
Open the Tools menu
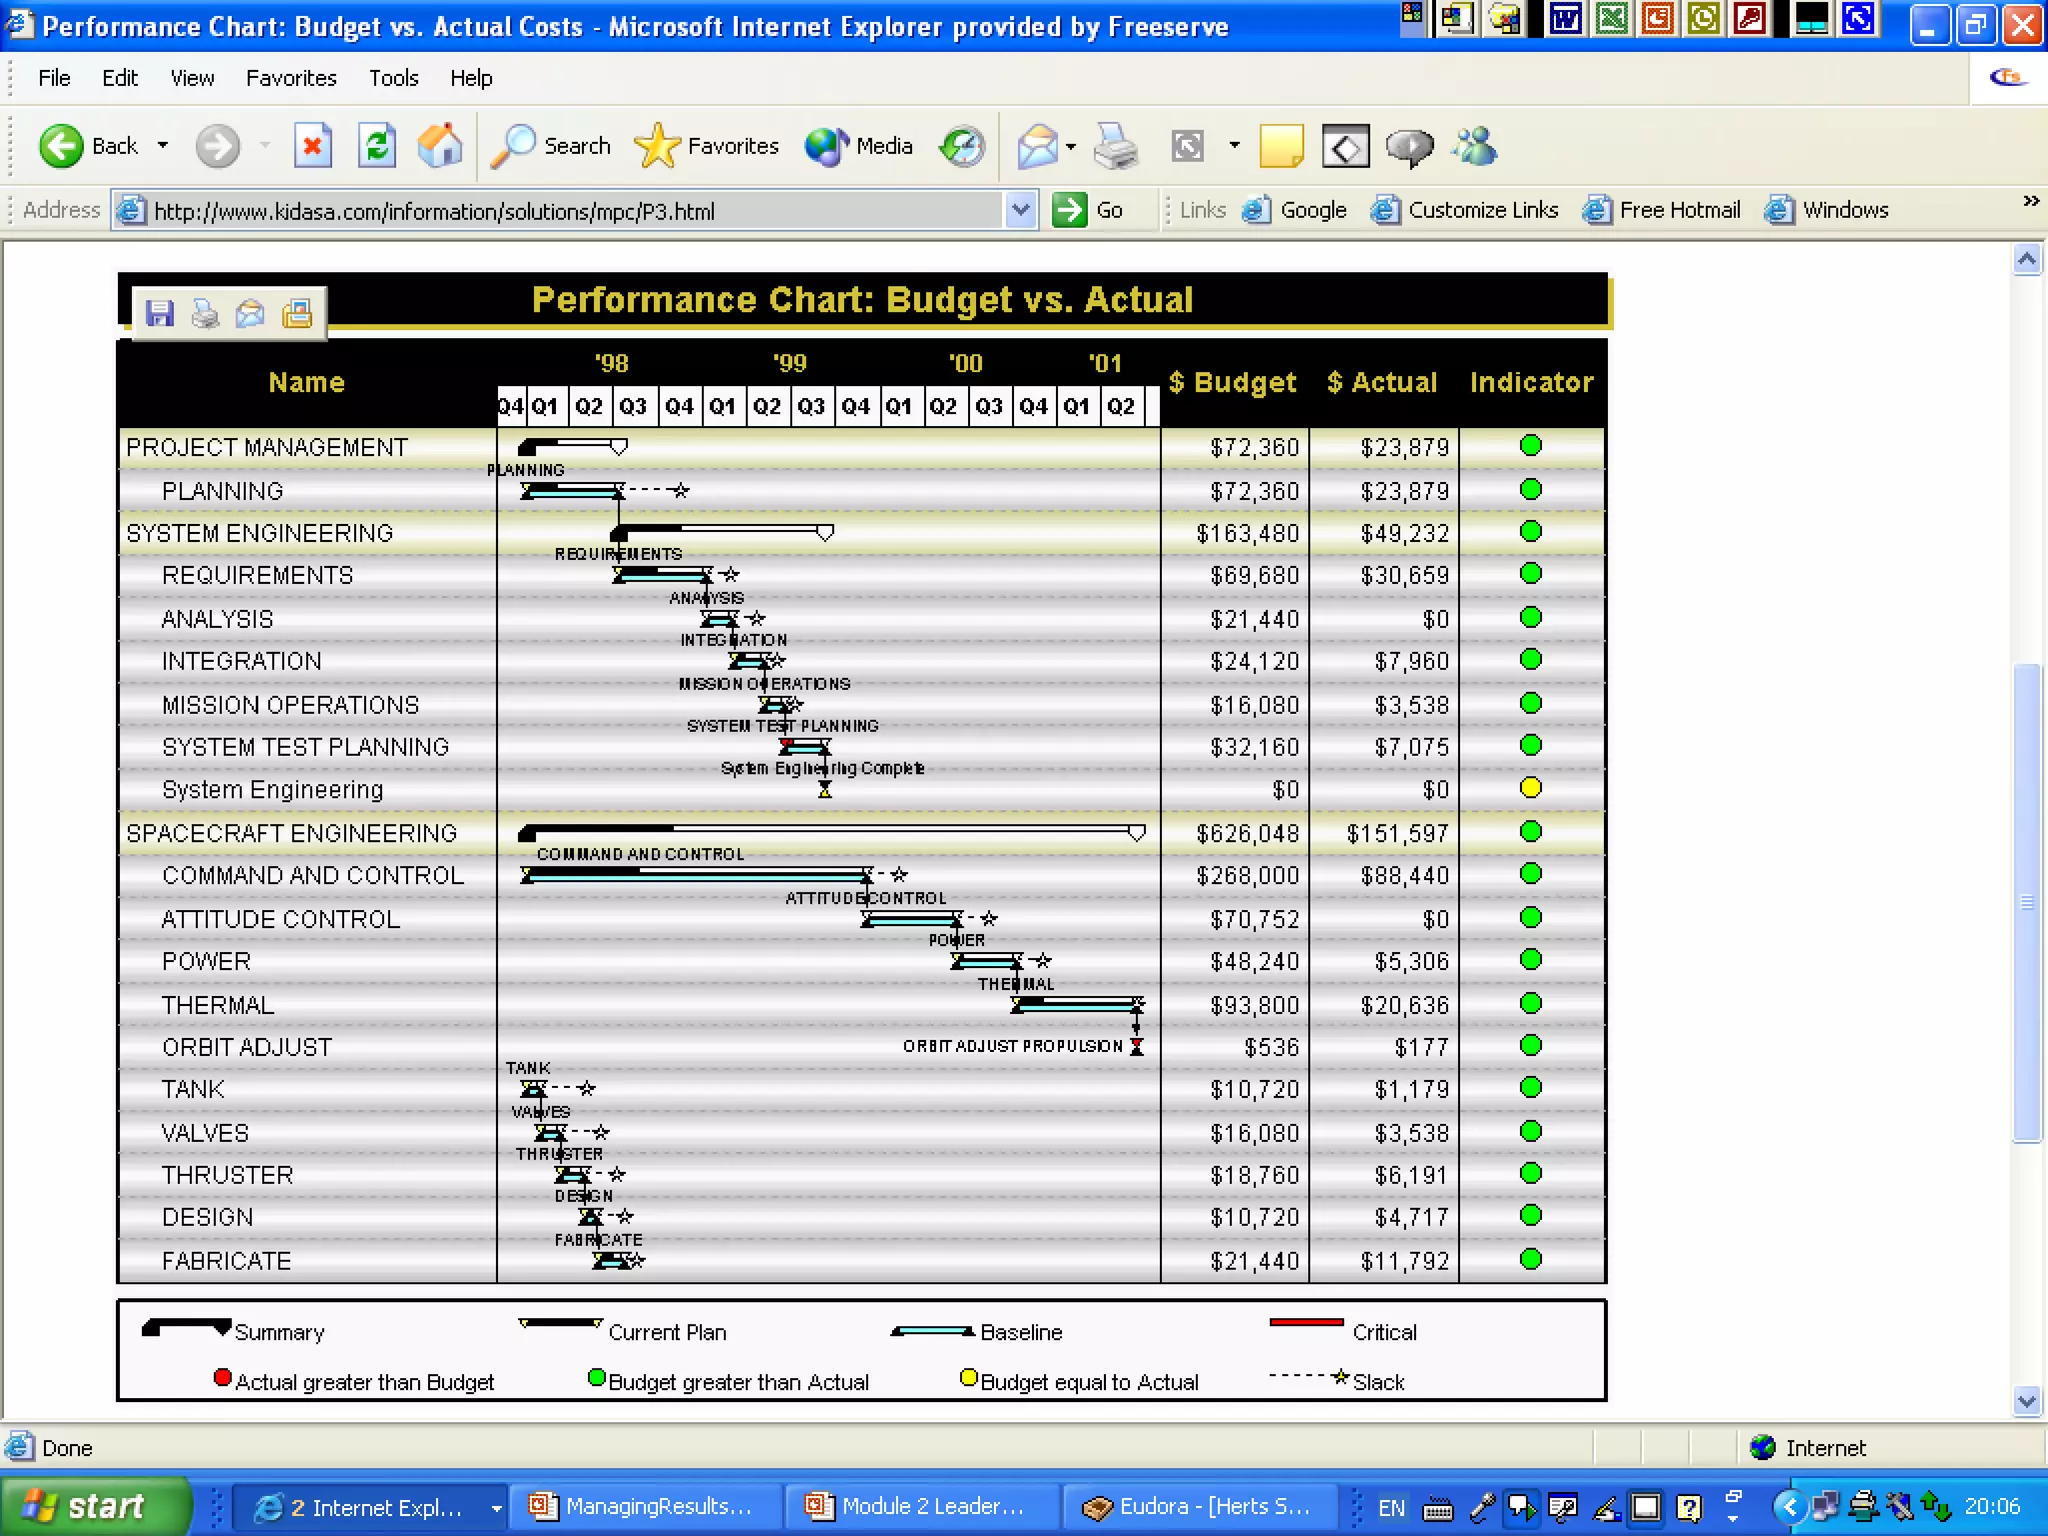pyautogui.click(x=393, y=78)
